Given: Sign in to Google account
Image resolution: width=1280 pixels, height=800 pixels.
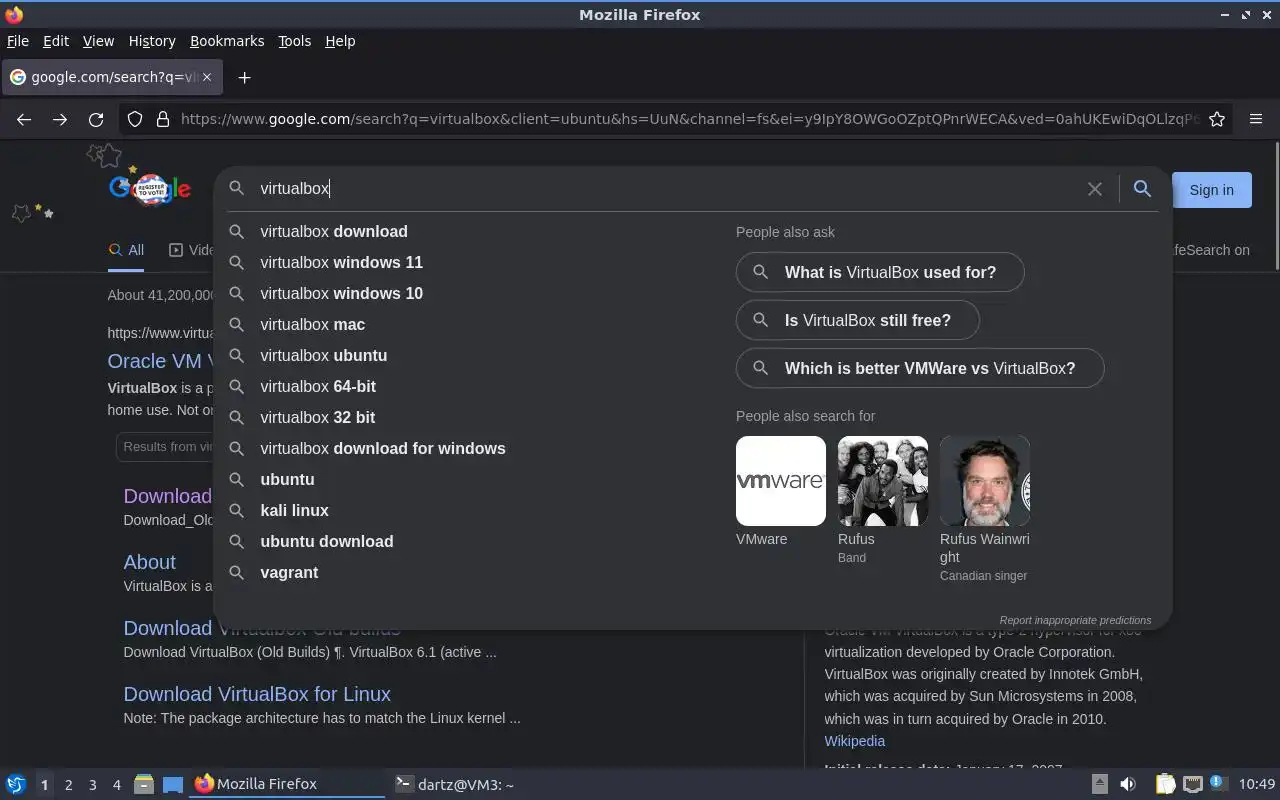Looking at the screenshot, I should pyautogui.click(x=1211, y=190).
